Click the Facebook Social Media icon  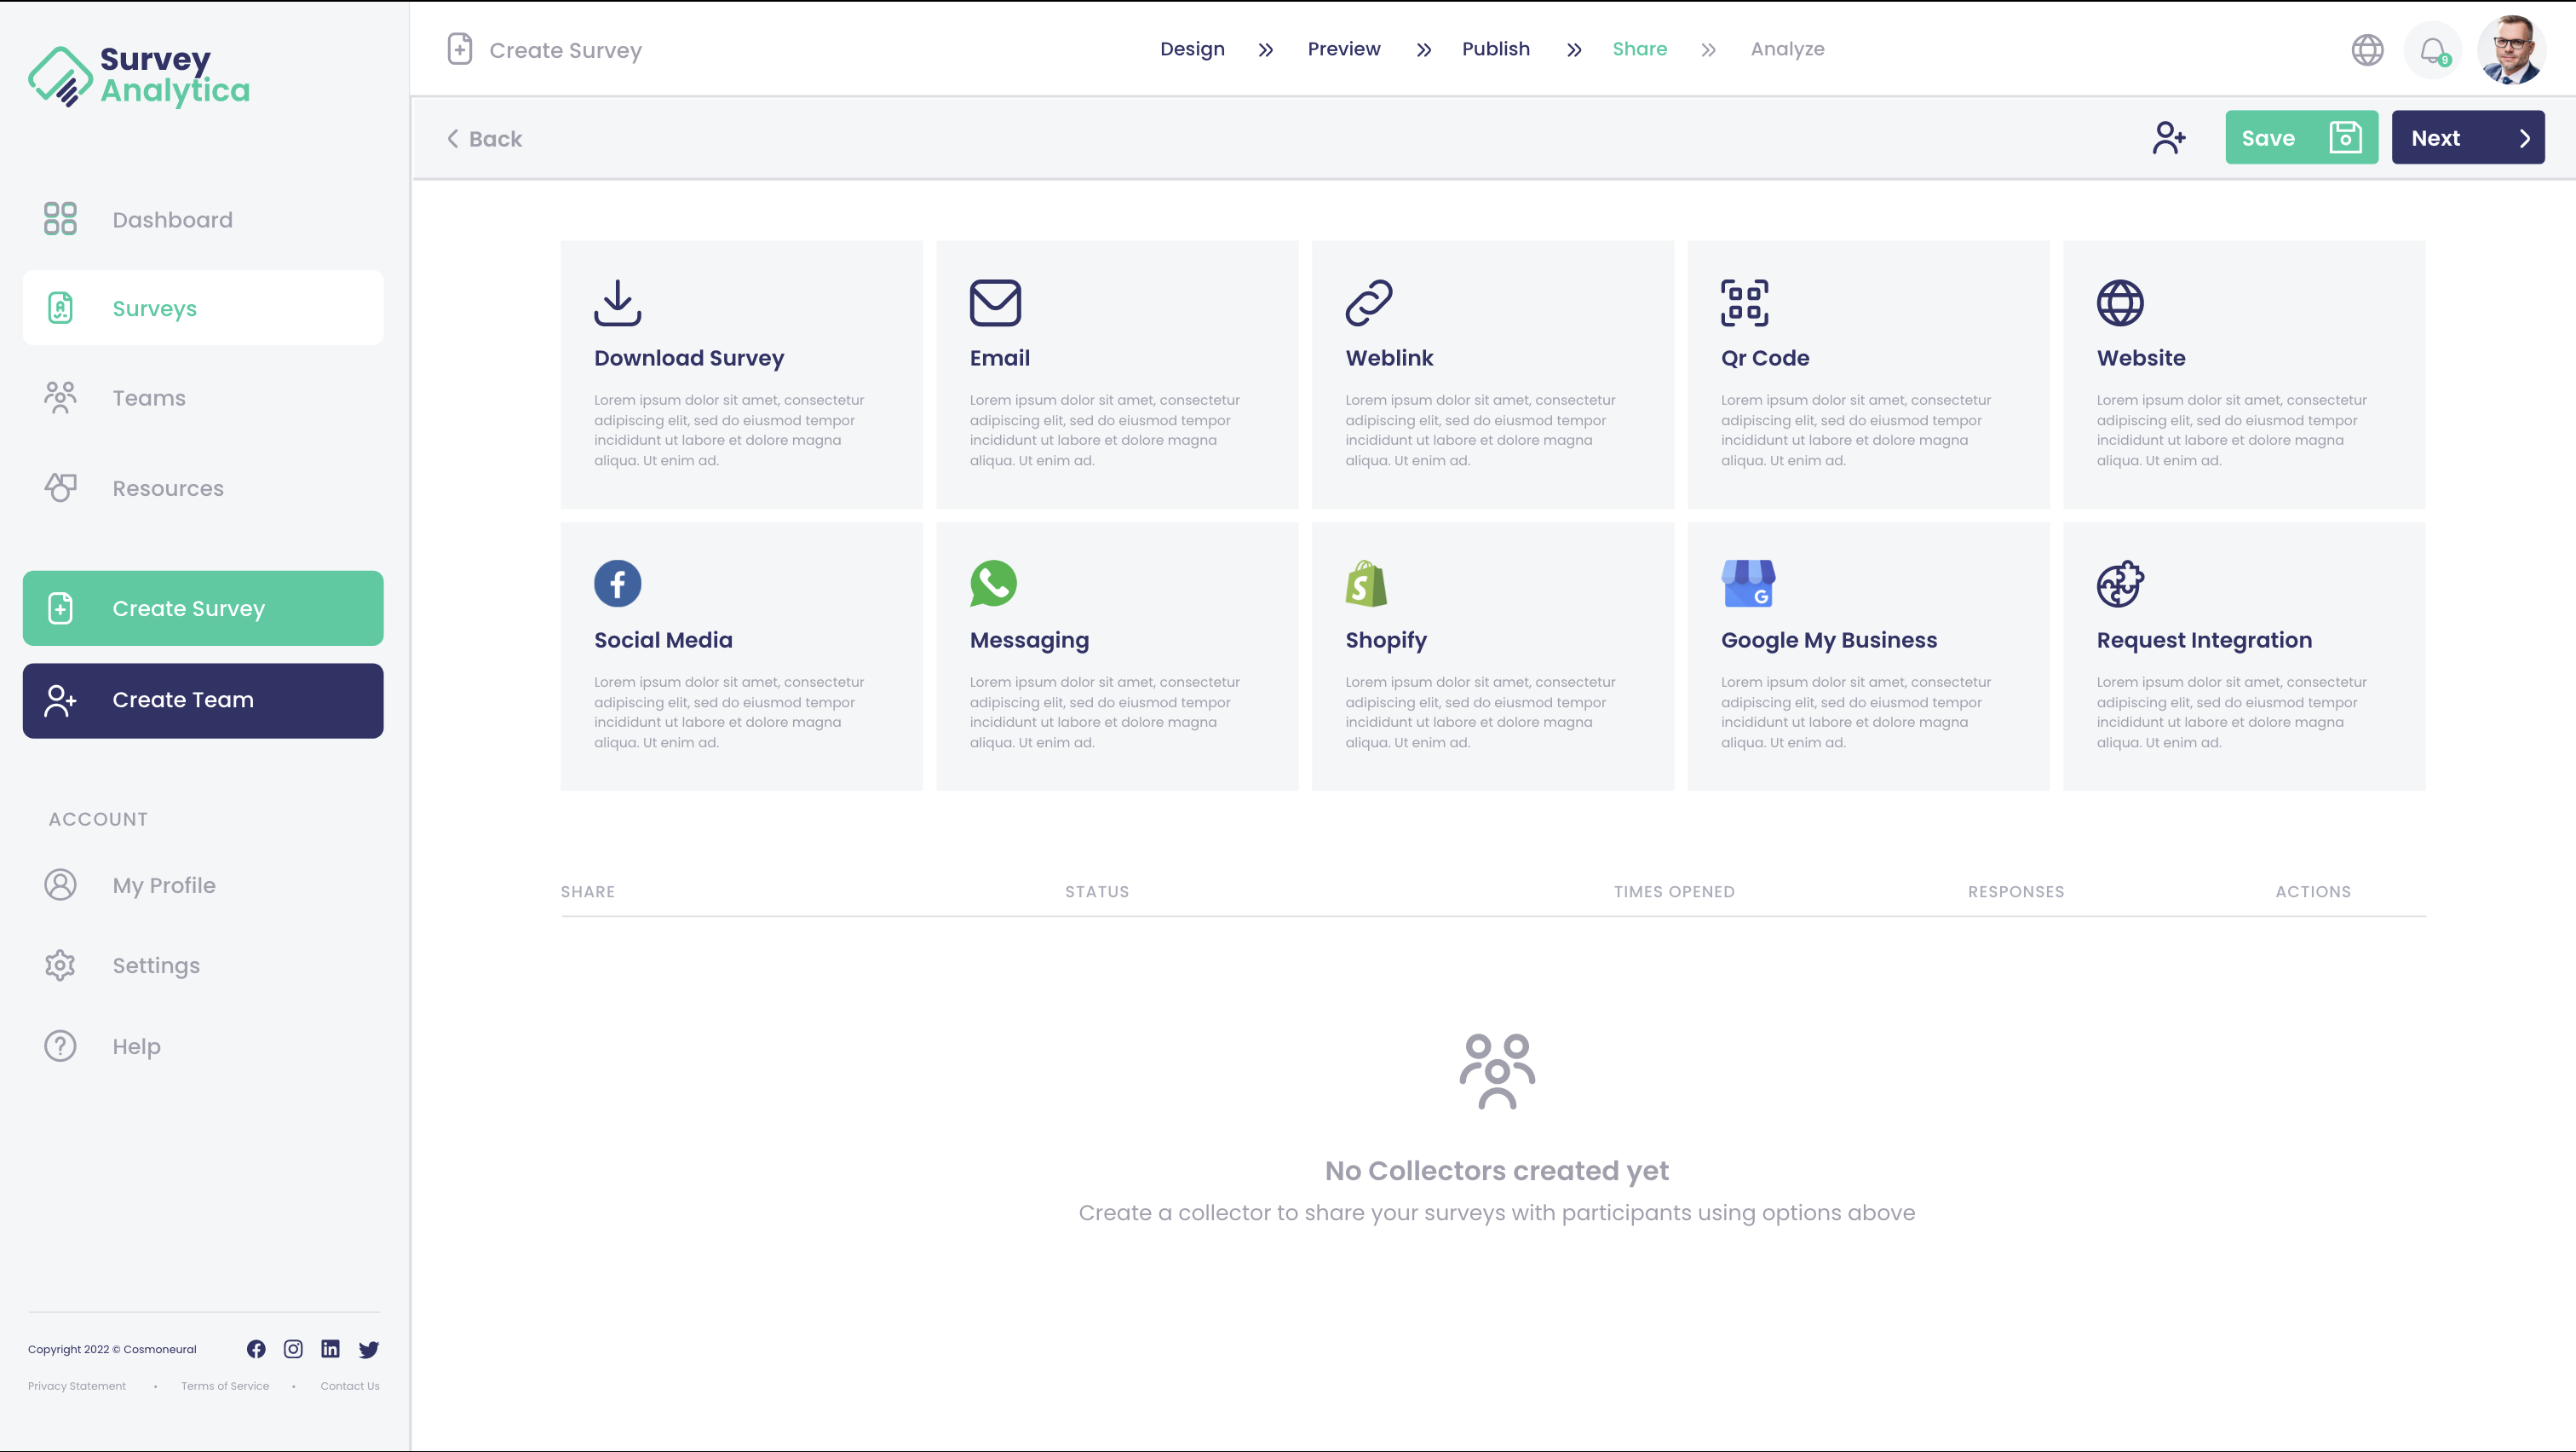coord(617,583)
